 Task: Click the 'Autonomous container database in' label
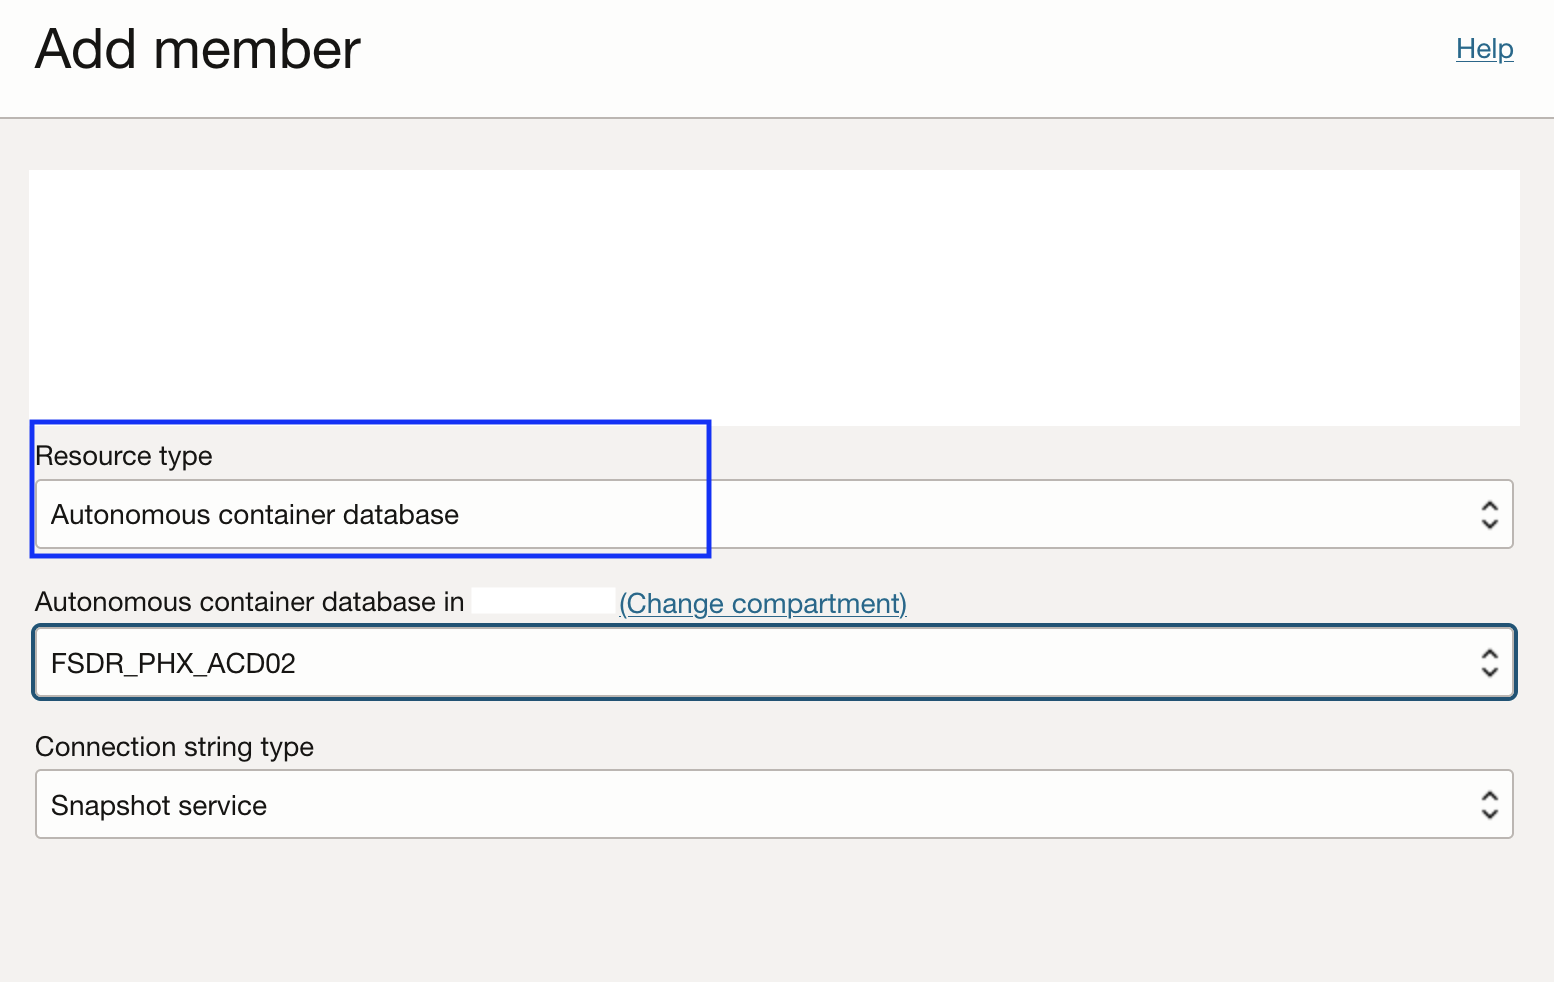point(249,602)
